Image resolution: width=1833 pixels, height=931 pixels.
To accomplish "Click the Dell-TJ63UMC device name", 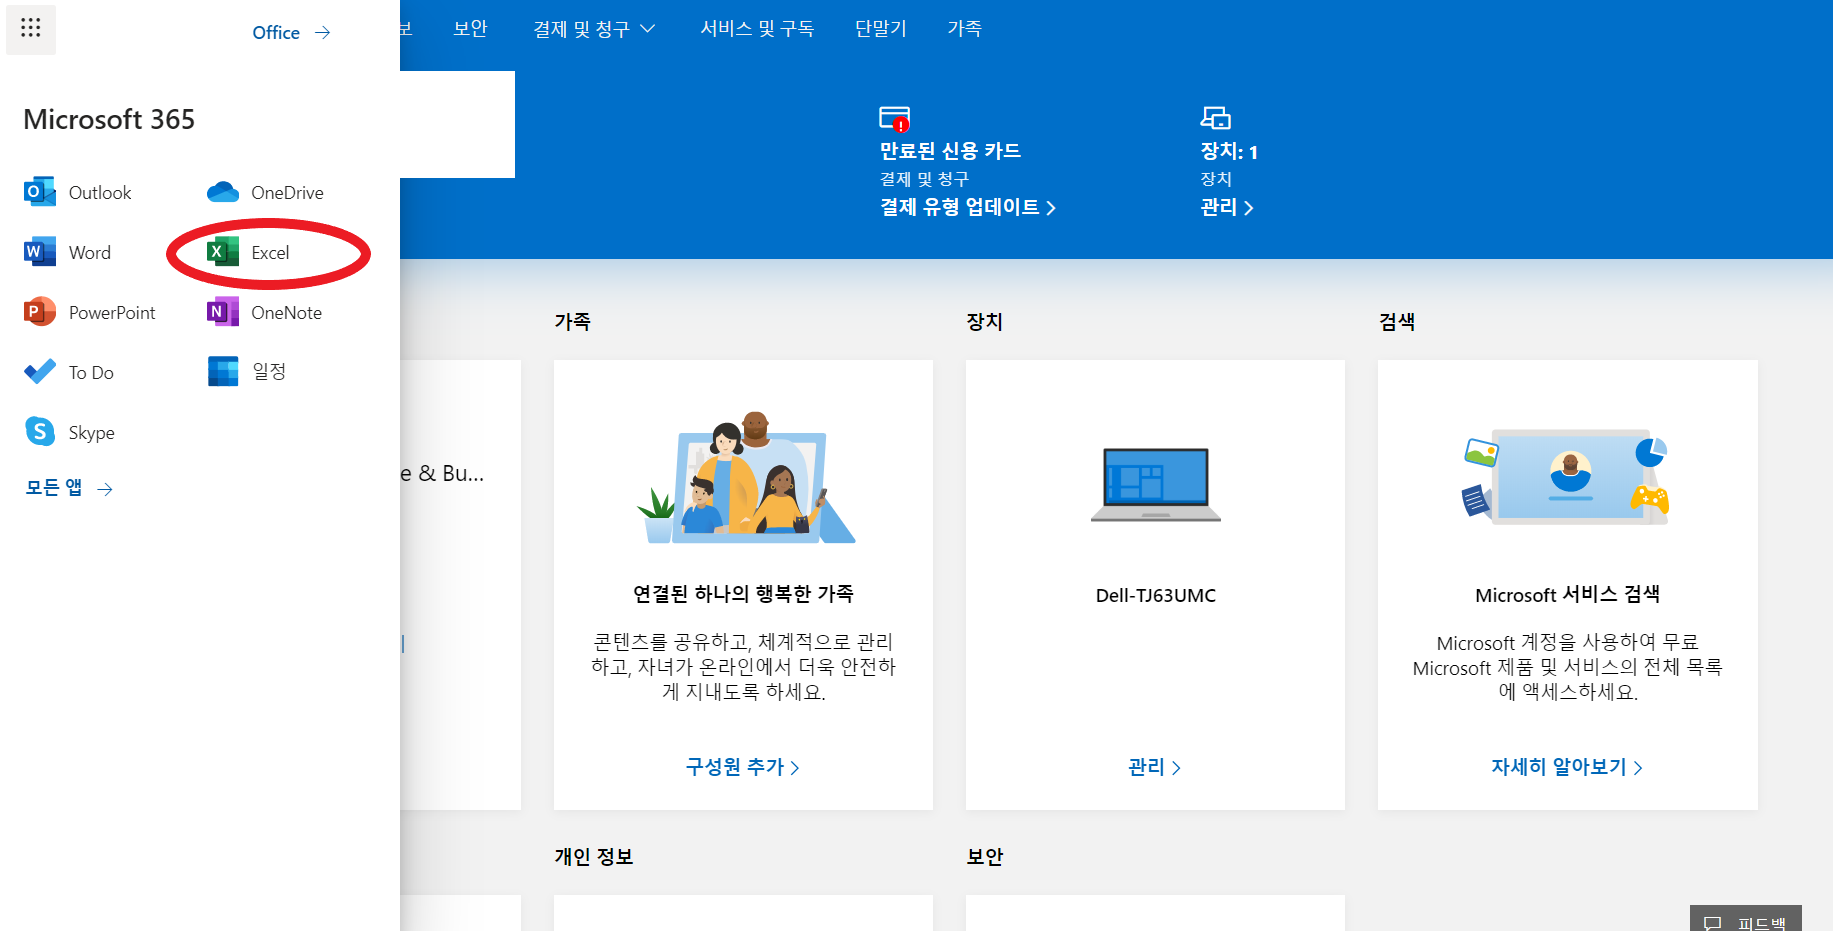I will (1156, 595).
